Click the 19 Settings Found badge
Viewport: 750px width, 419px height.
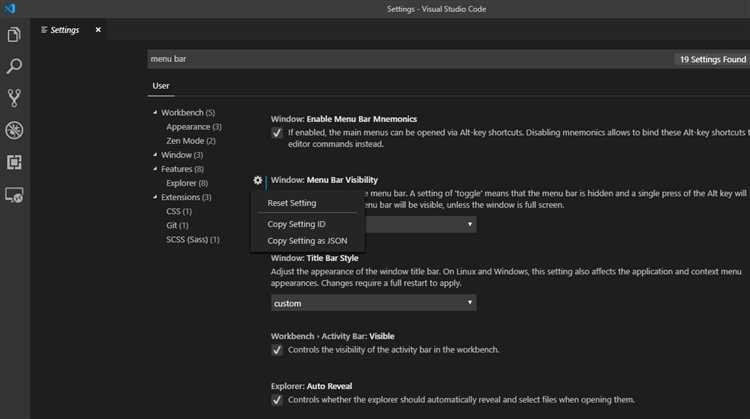(713, 59)
